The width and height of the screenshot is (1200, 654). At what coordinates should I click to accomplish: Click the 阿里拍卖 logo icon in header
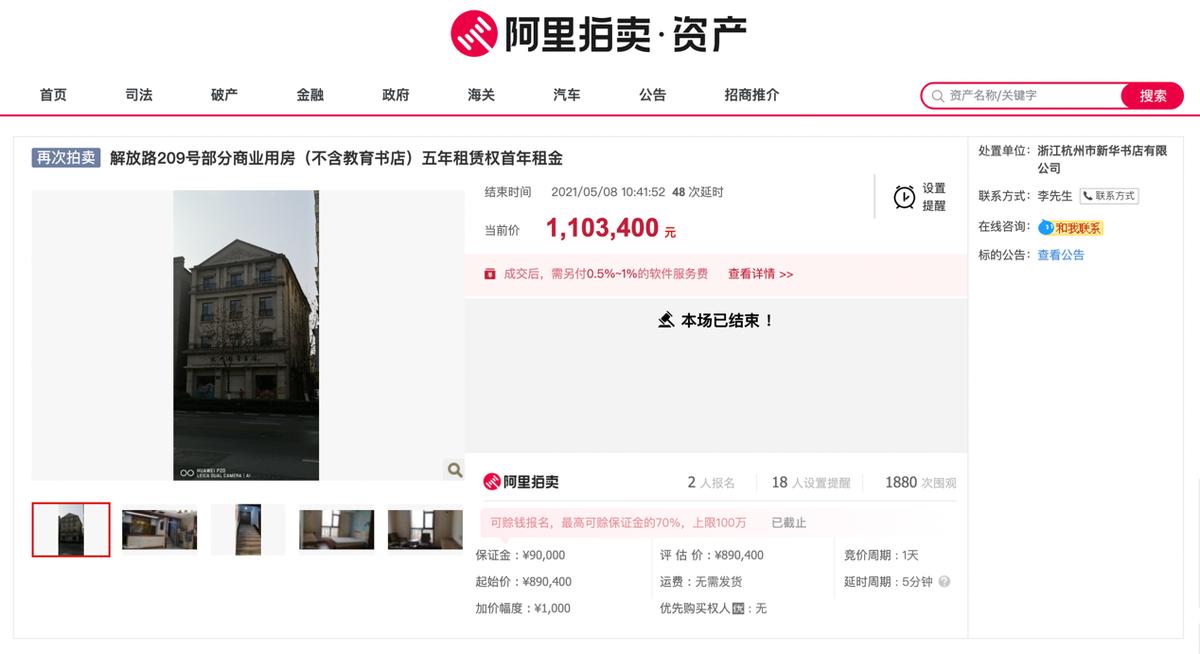click(475, 34)
